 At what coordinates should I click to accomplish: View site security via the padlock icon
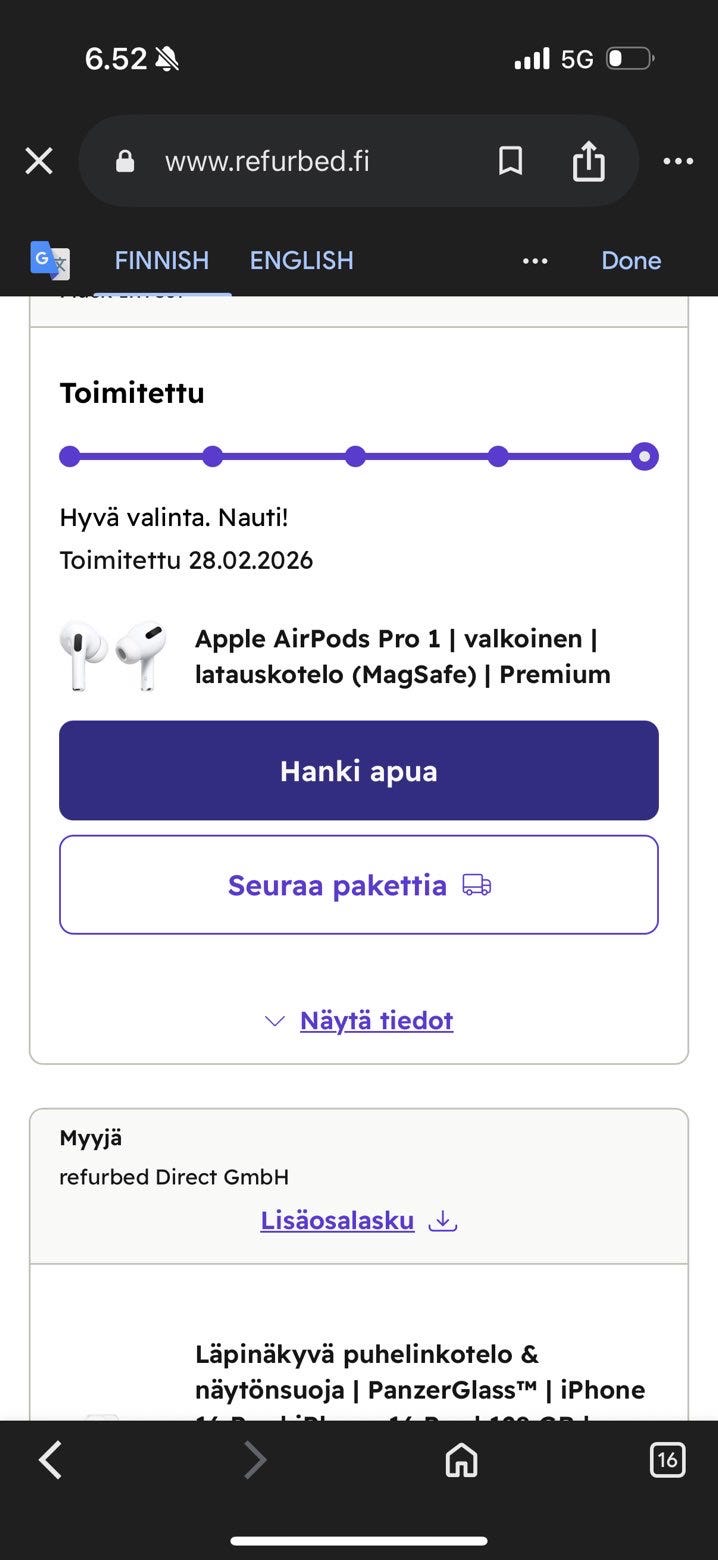point(124,160)
